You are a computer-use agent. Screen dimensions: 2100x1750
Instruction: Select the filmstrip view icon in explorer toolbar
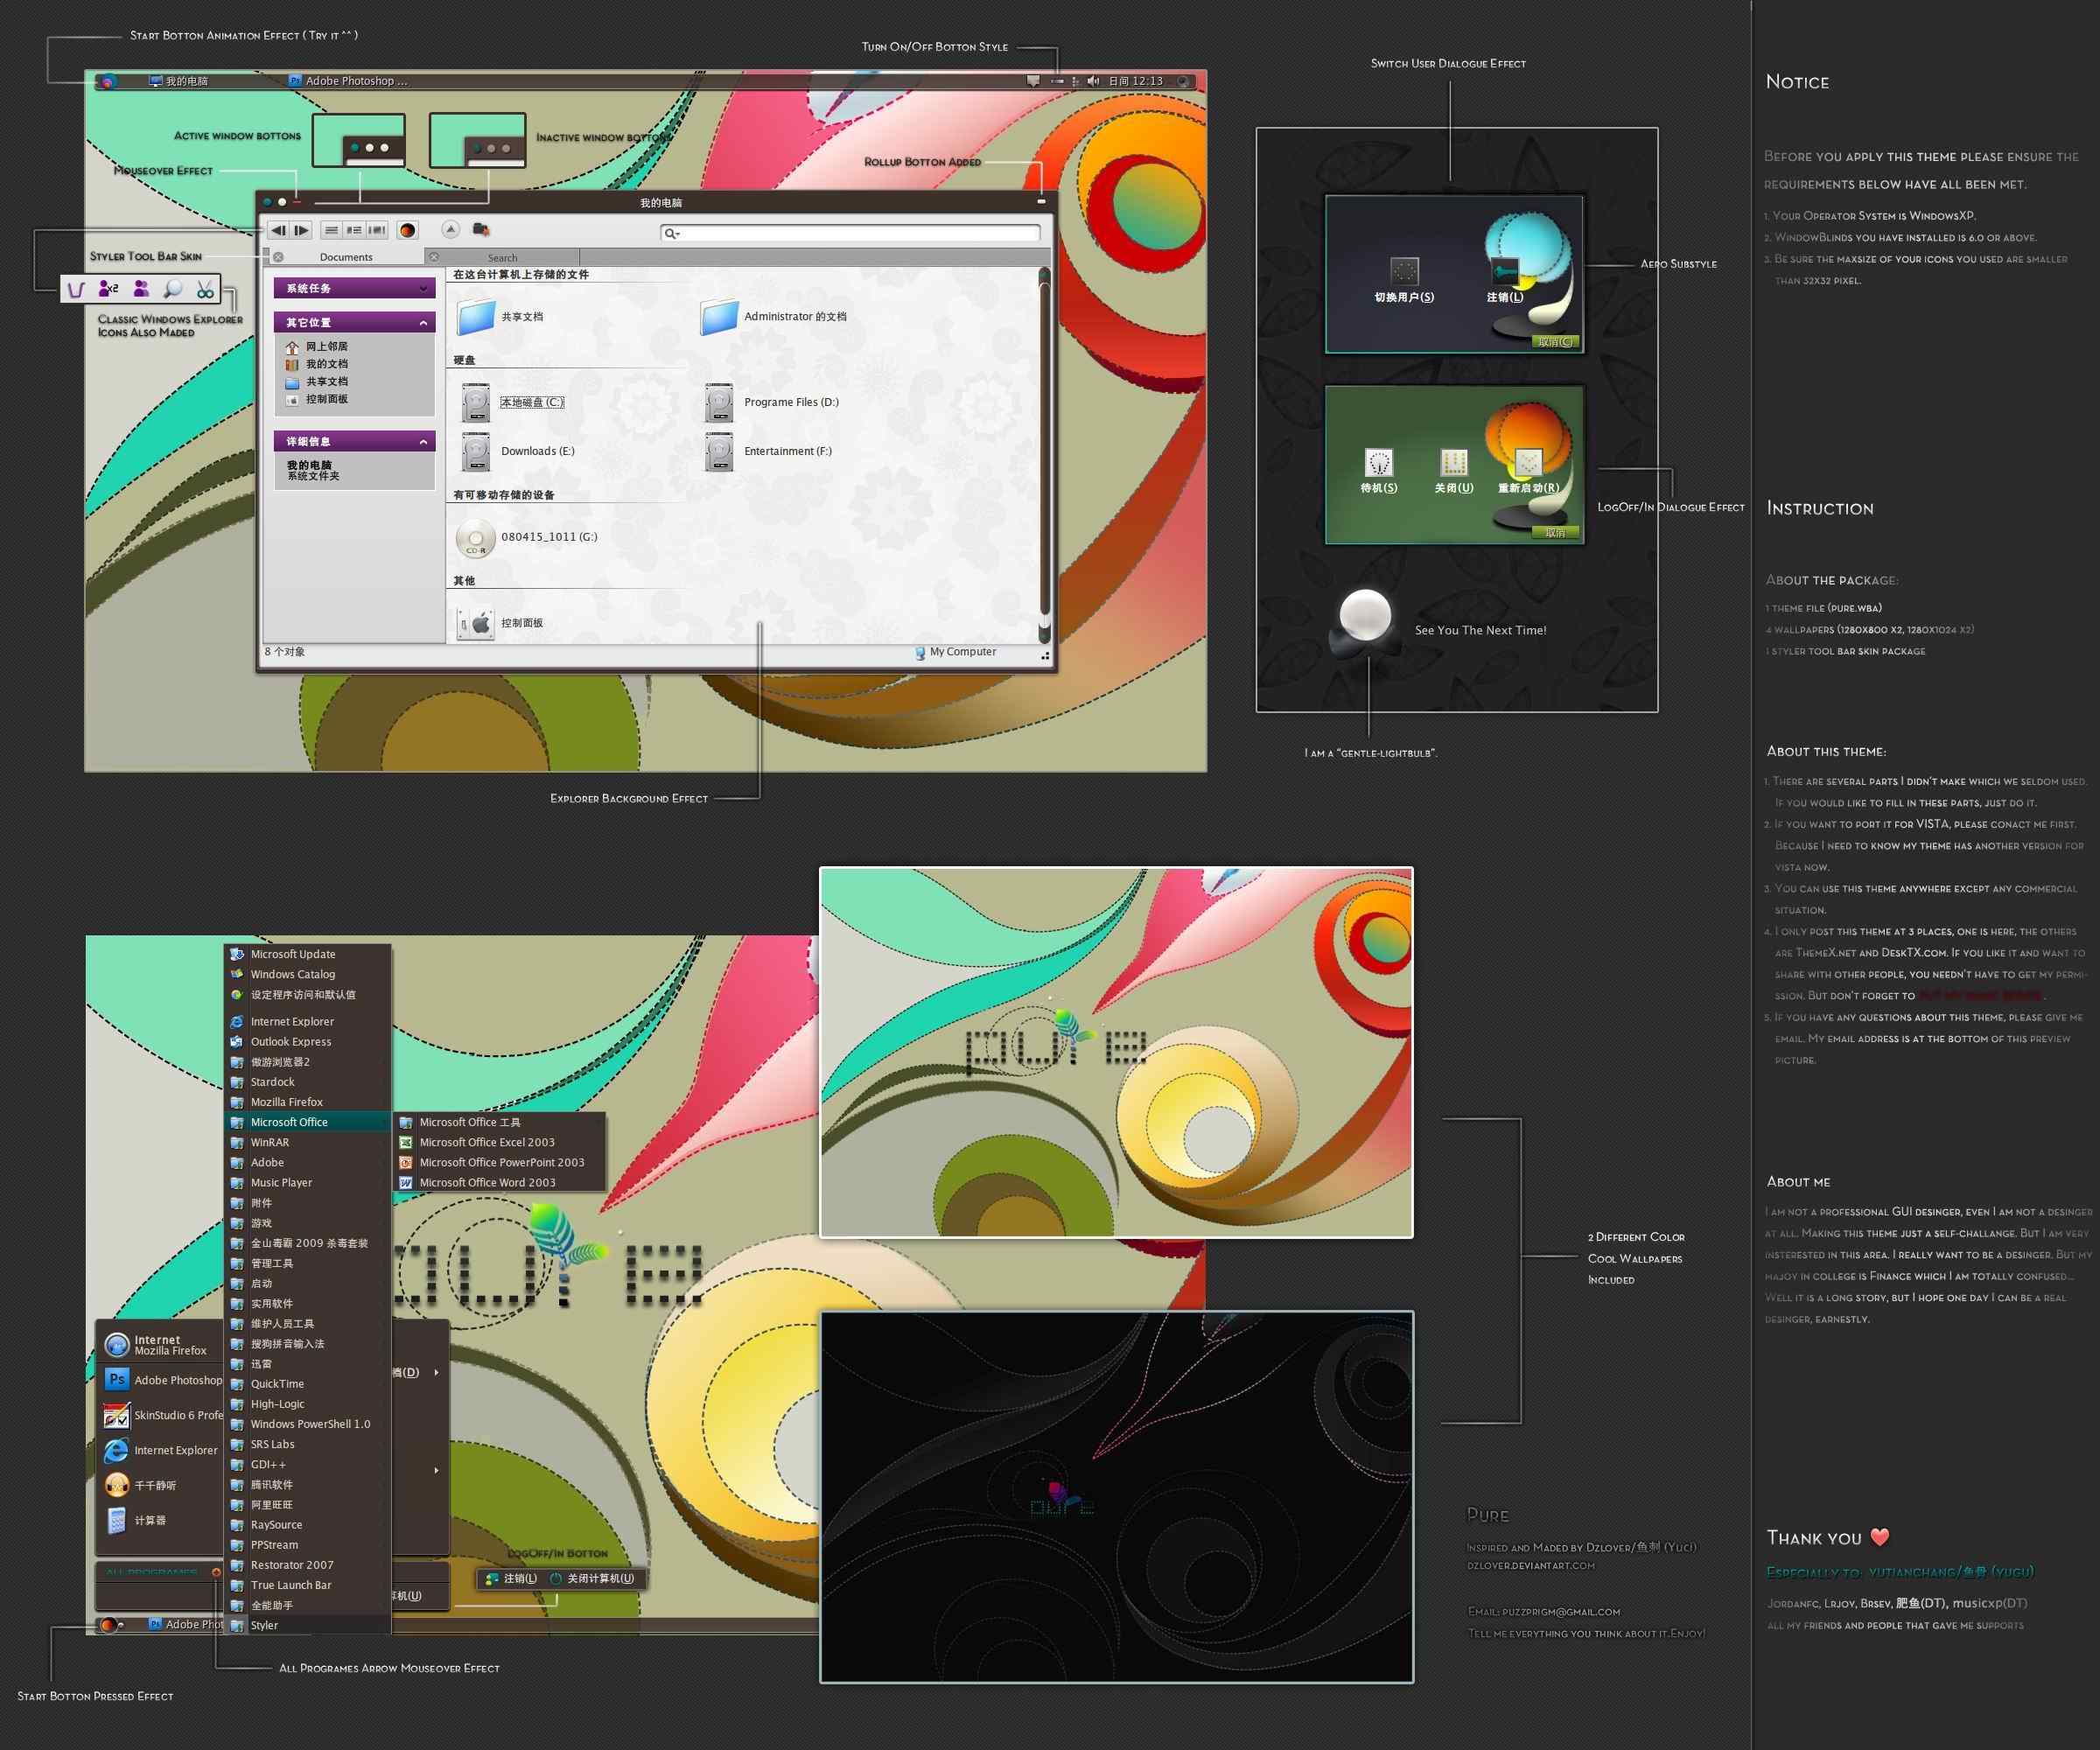click(x=377, y=230)
